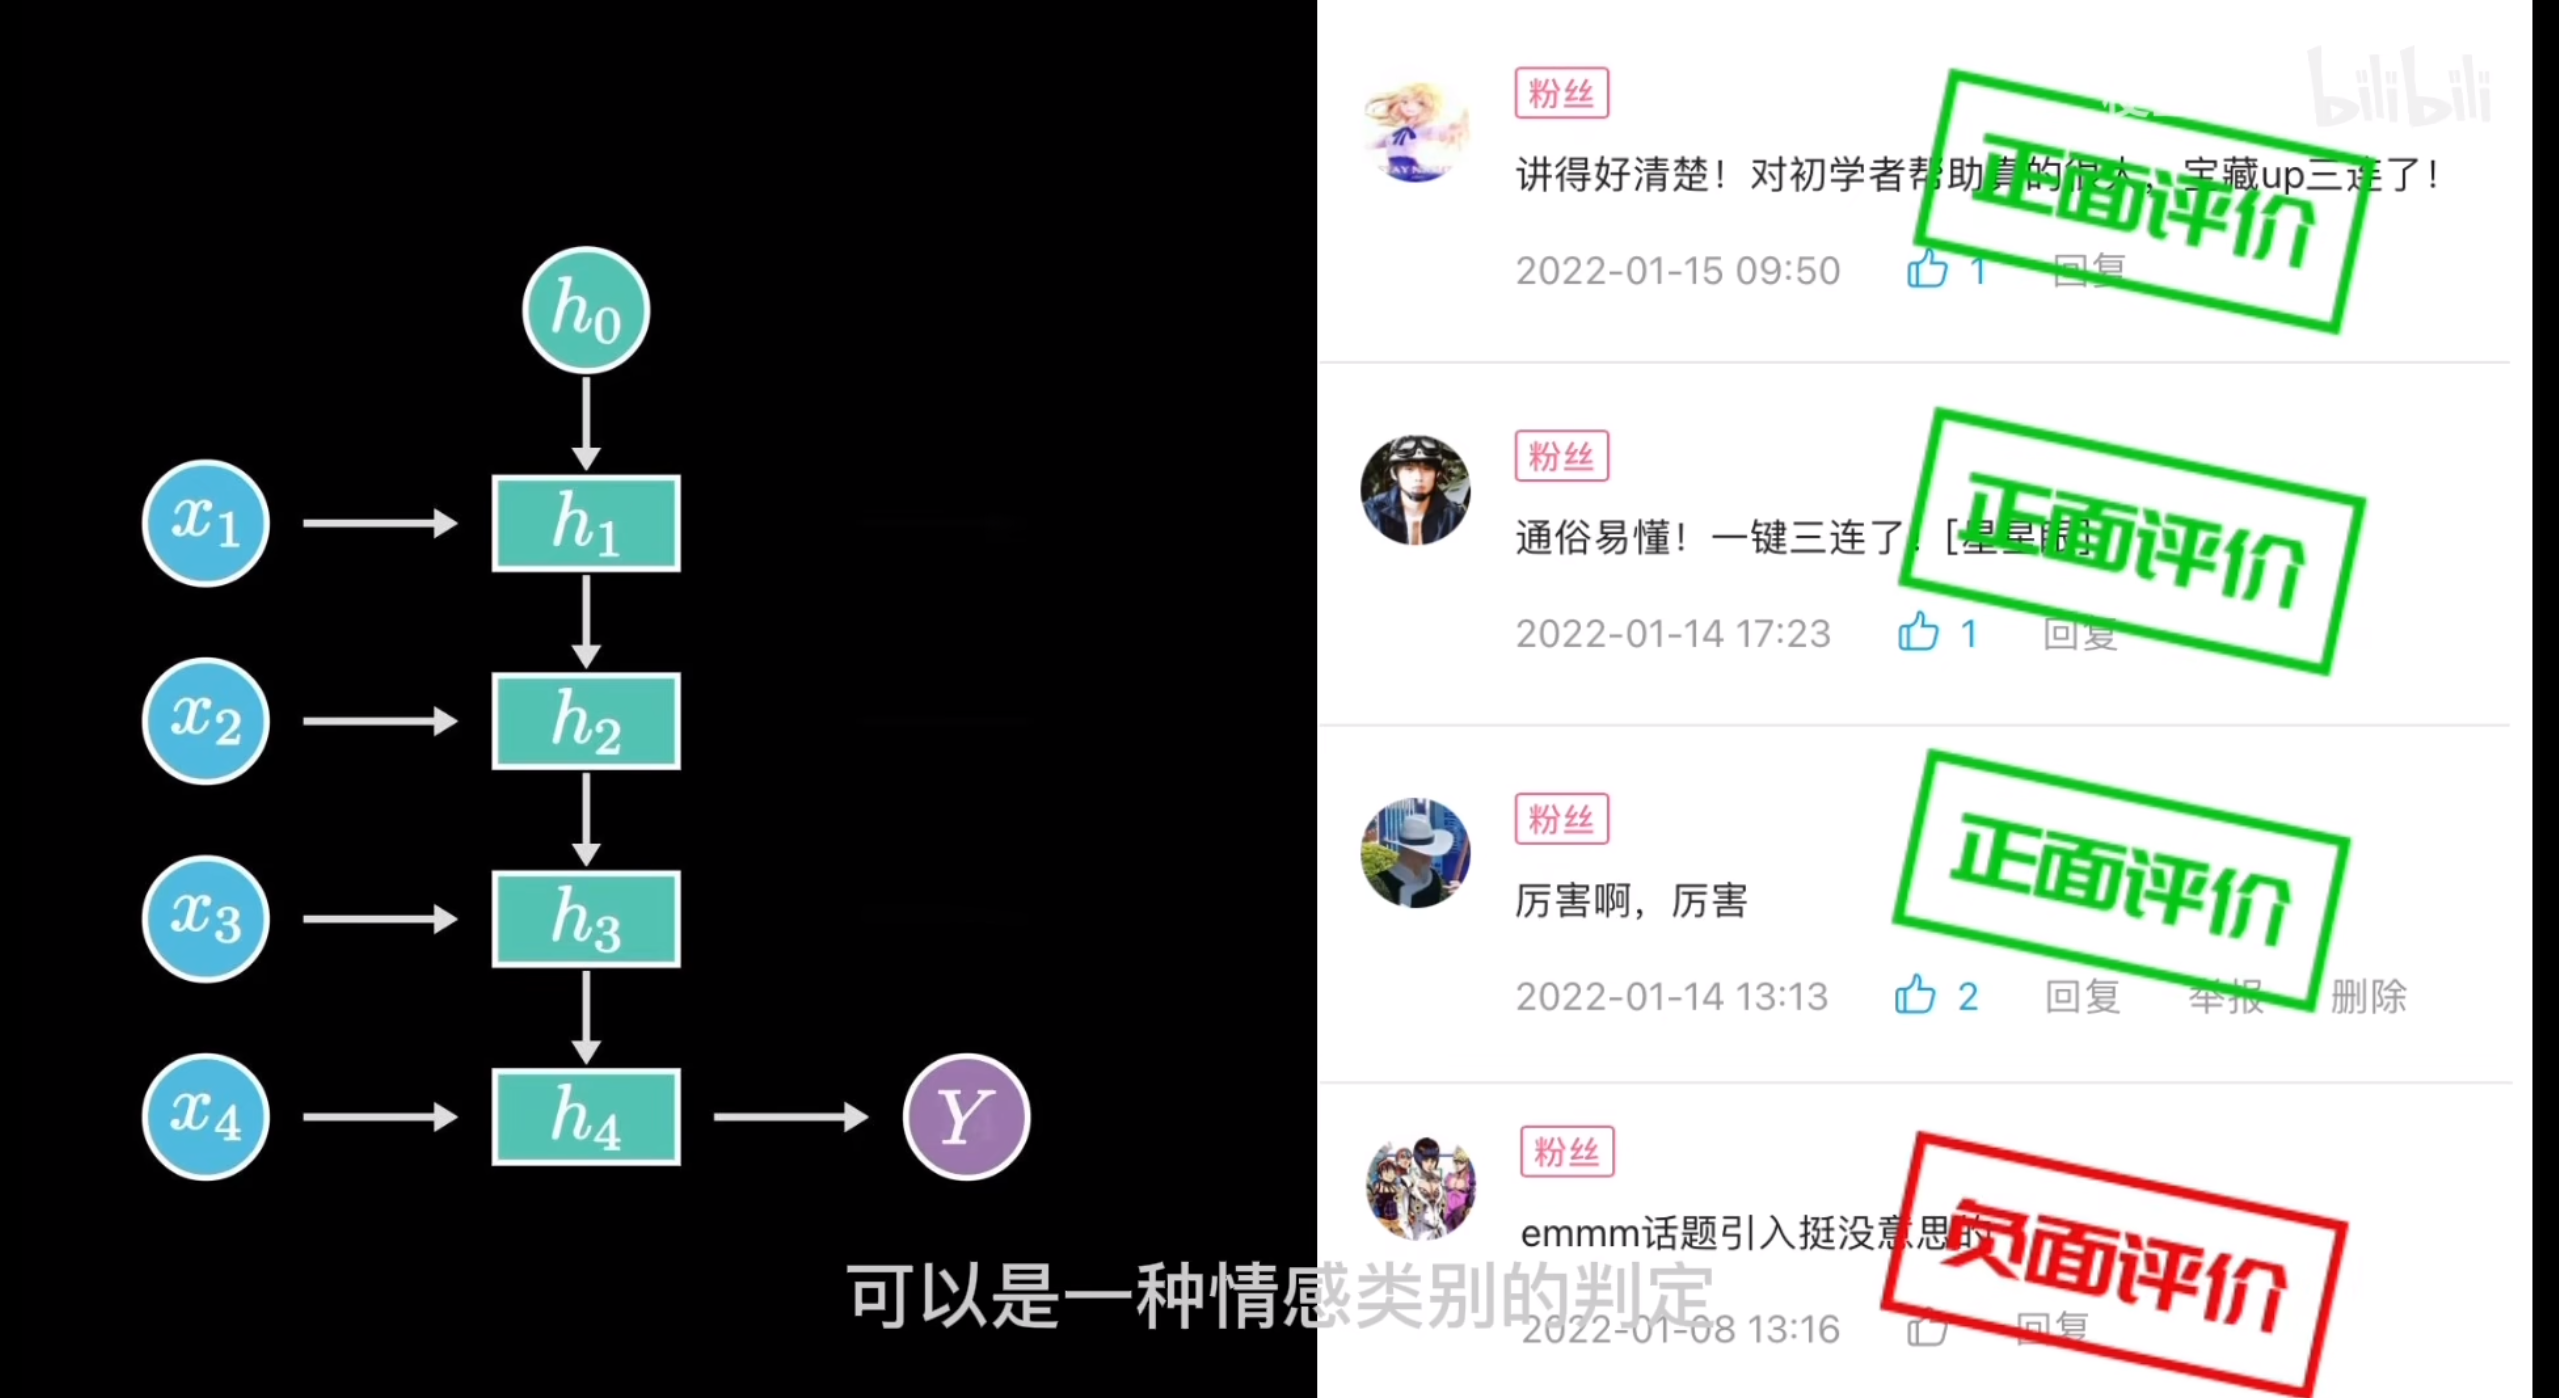Click the like count on 2022-01-14 13:13 comment

click(x=1968, y=996)
